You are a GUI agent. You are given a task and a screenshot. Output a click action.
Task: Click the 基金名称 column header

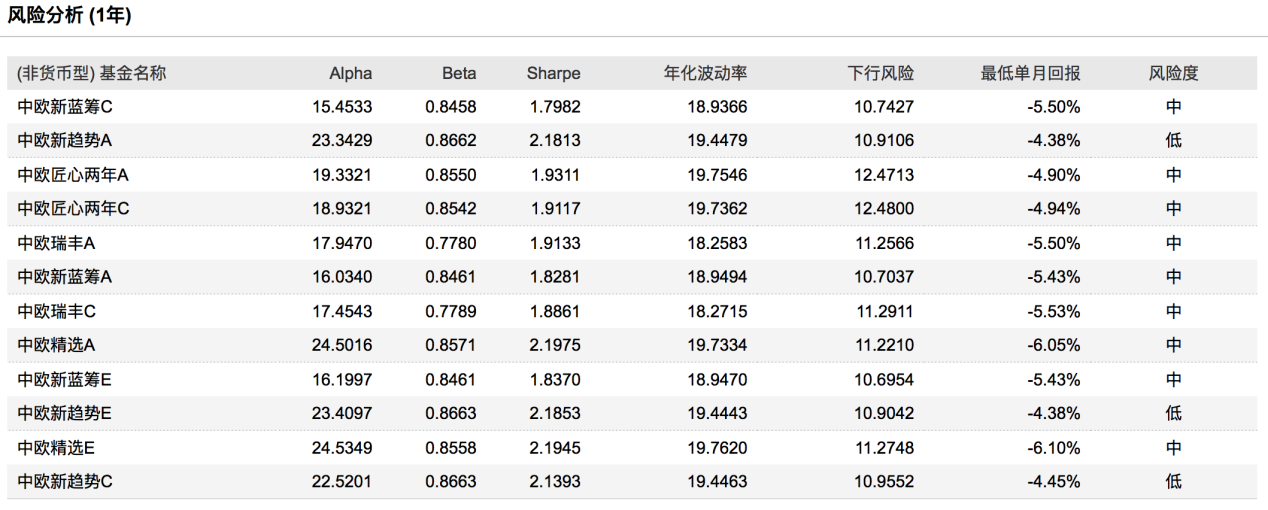133,73
